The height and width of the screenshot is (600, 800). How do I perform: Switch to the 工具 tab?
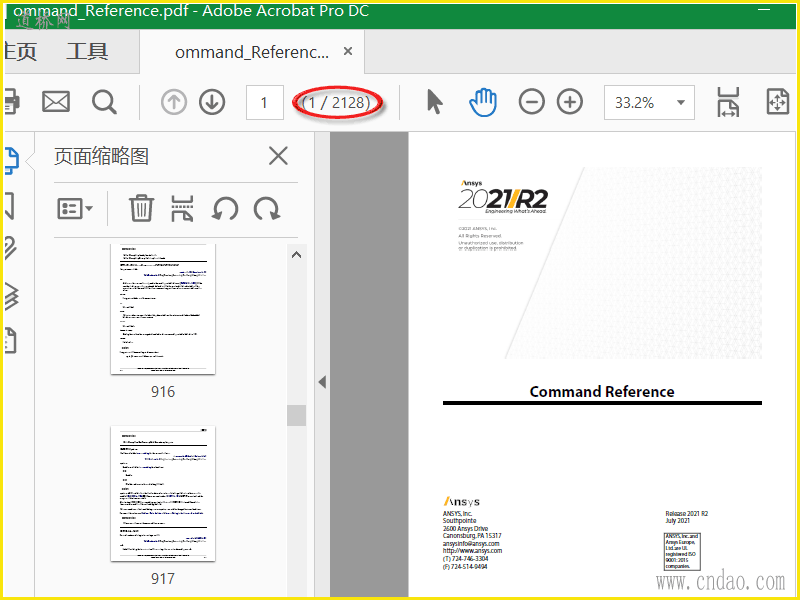coord(87,52)
